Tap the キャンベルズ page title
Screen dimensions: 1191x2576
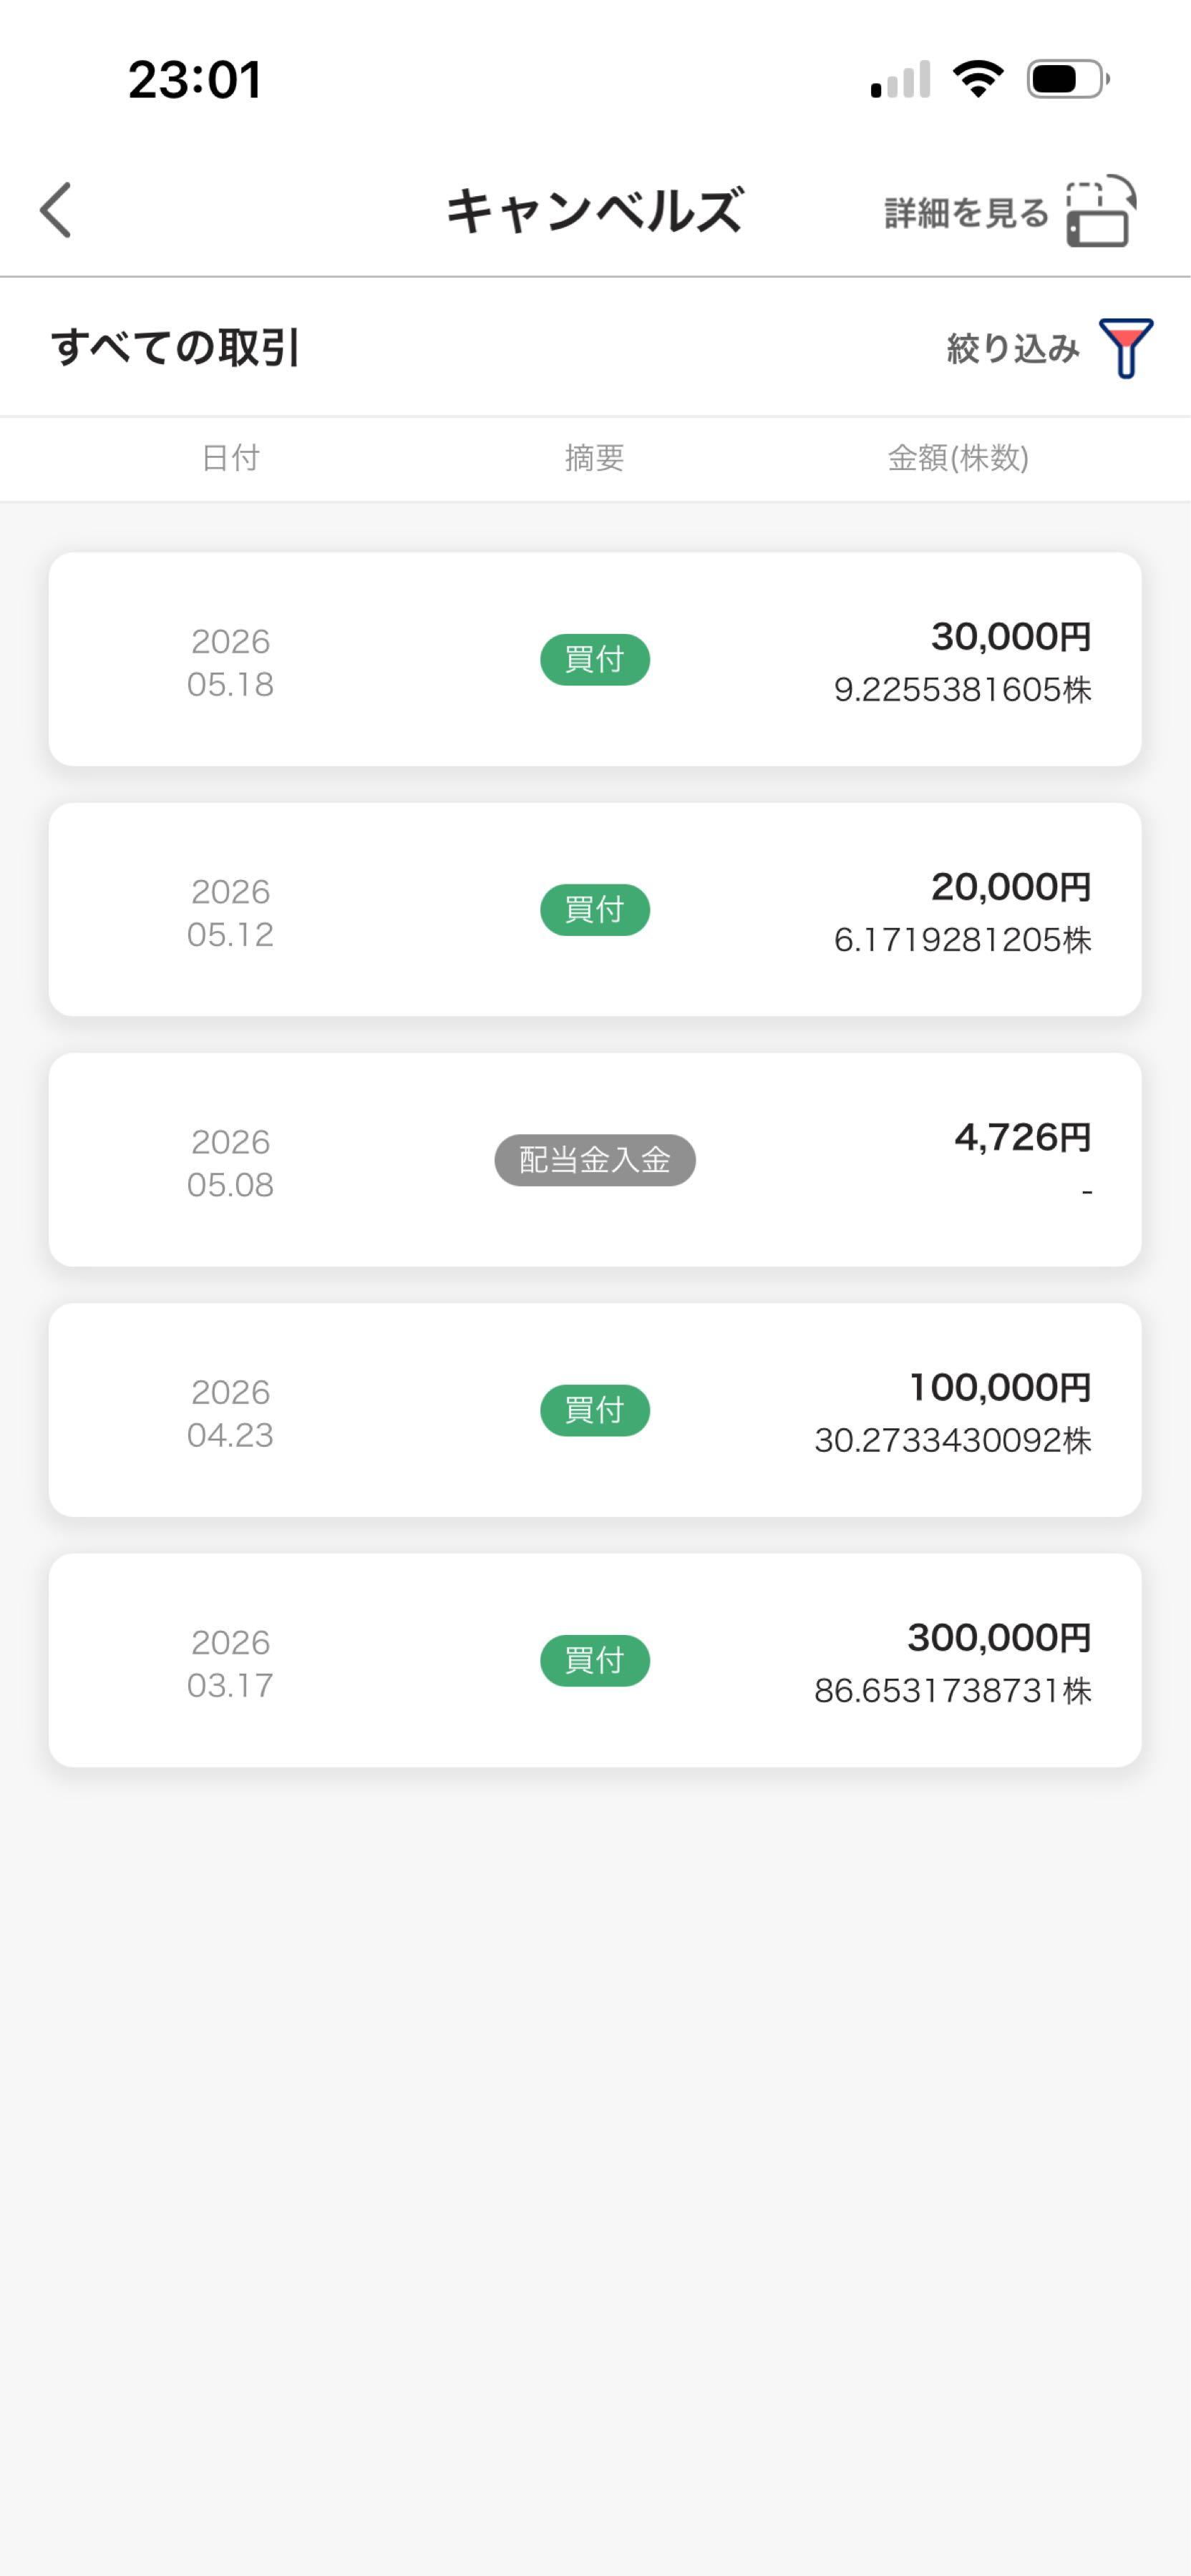click(595, 211)
